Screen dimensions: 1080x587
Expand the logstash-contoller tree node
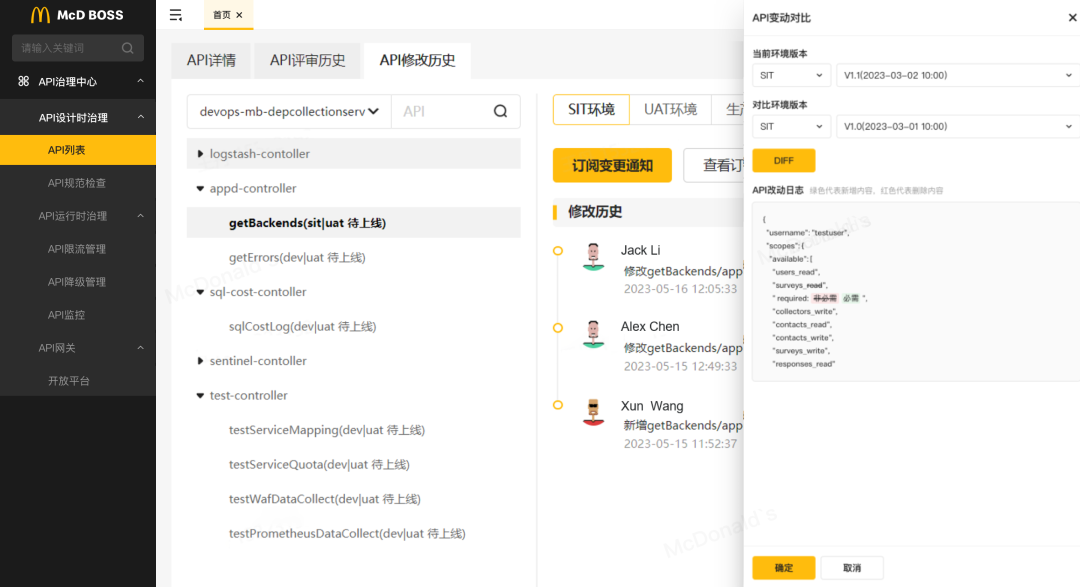200,154
